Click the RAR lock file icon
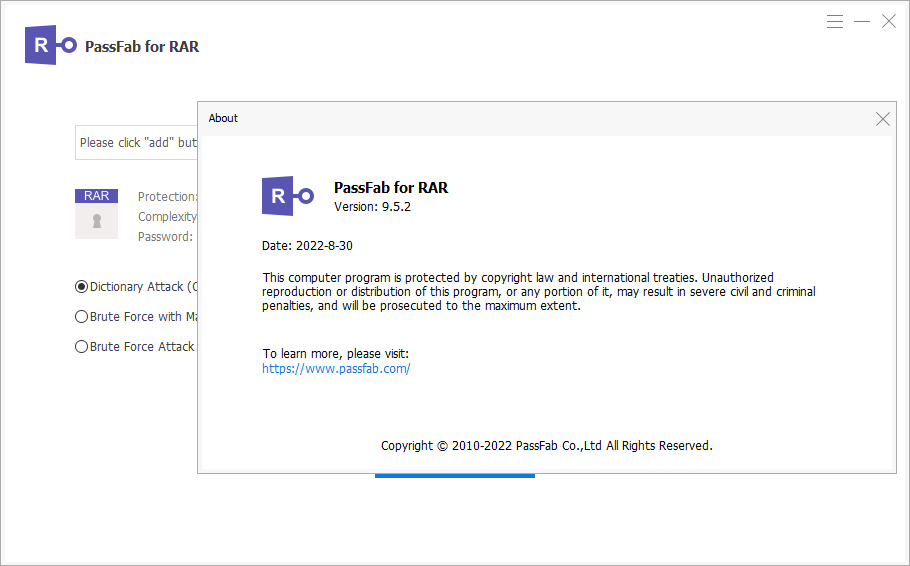 point(96,214)
